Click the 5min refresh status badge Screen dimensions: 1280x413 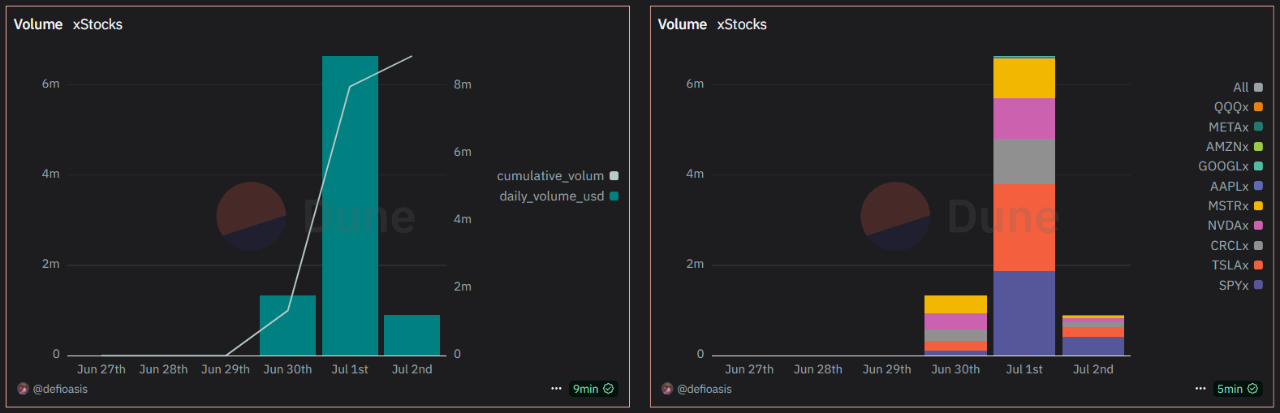1236,388
